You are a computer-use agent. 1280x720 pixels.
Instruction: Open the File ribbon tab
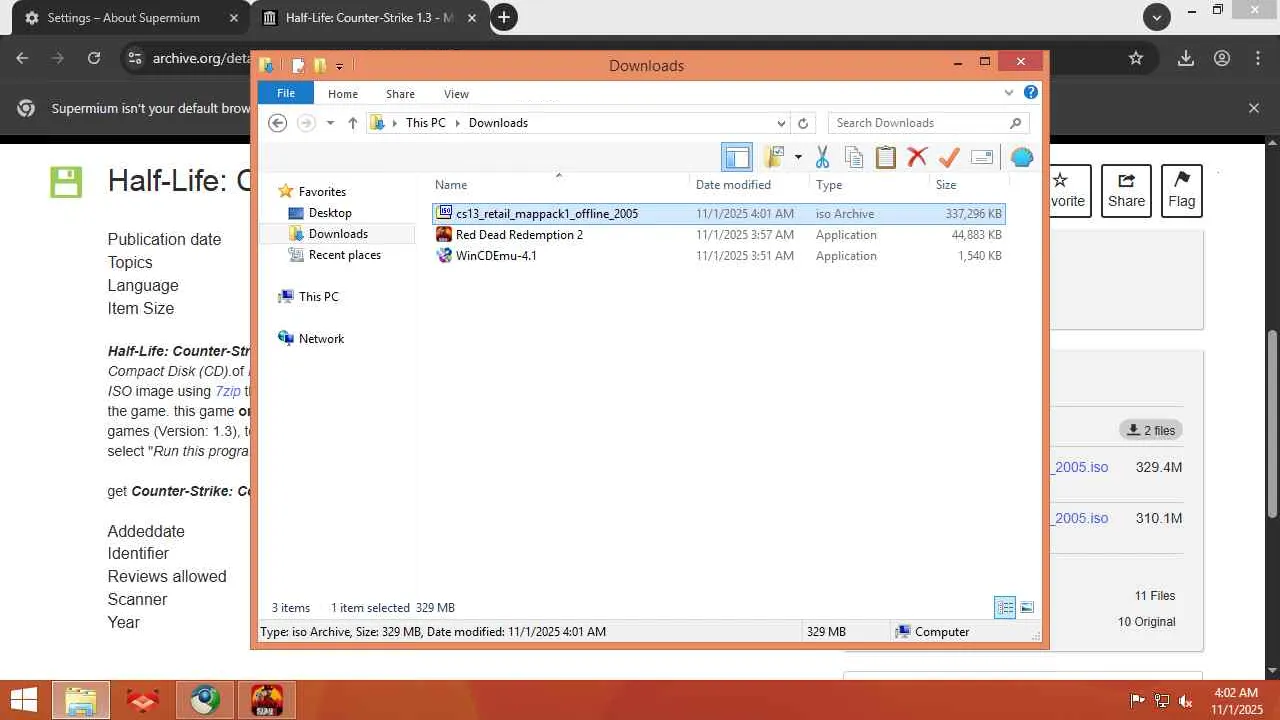[x=286, y=93]
